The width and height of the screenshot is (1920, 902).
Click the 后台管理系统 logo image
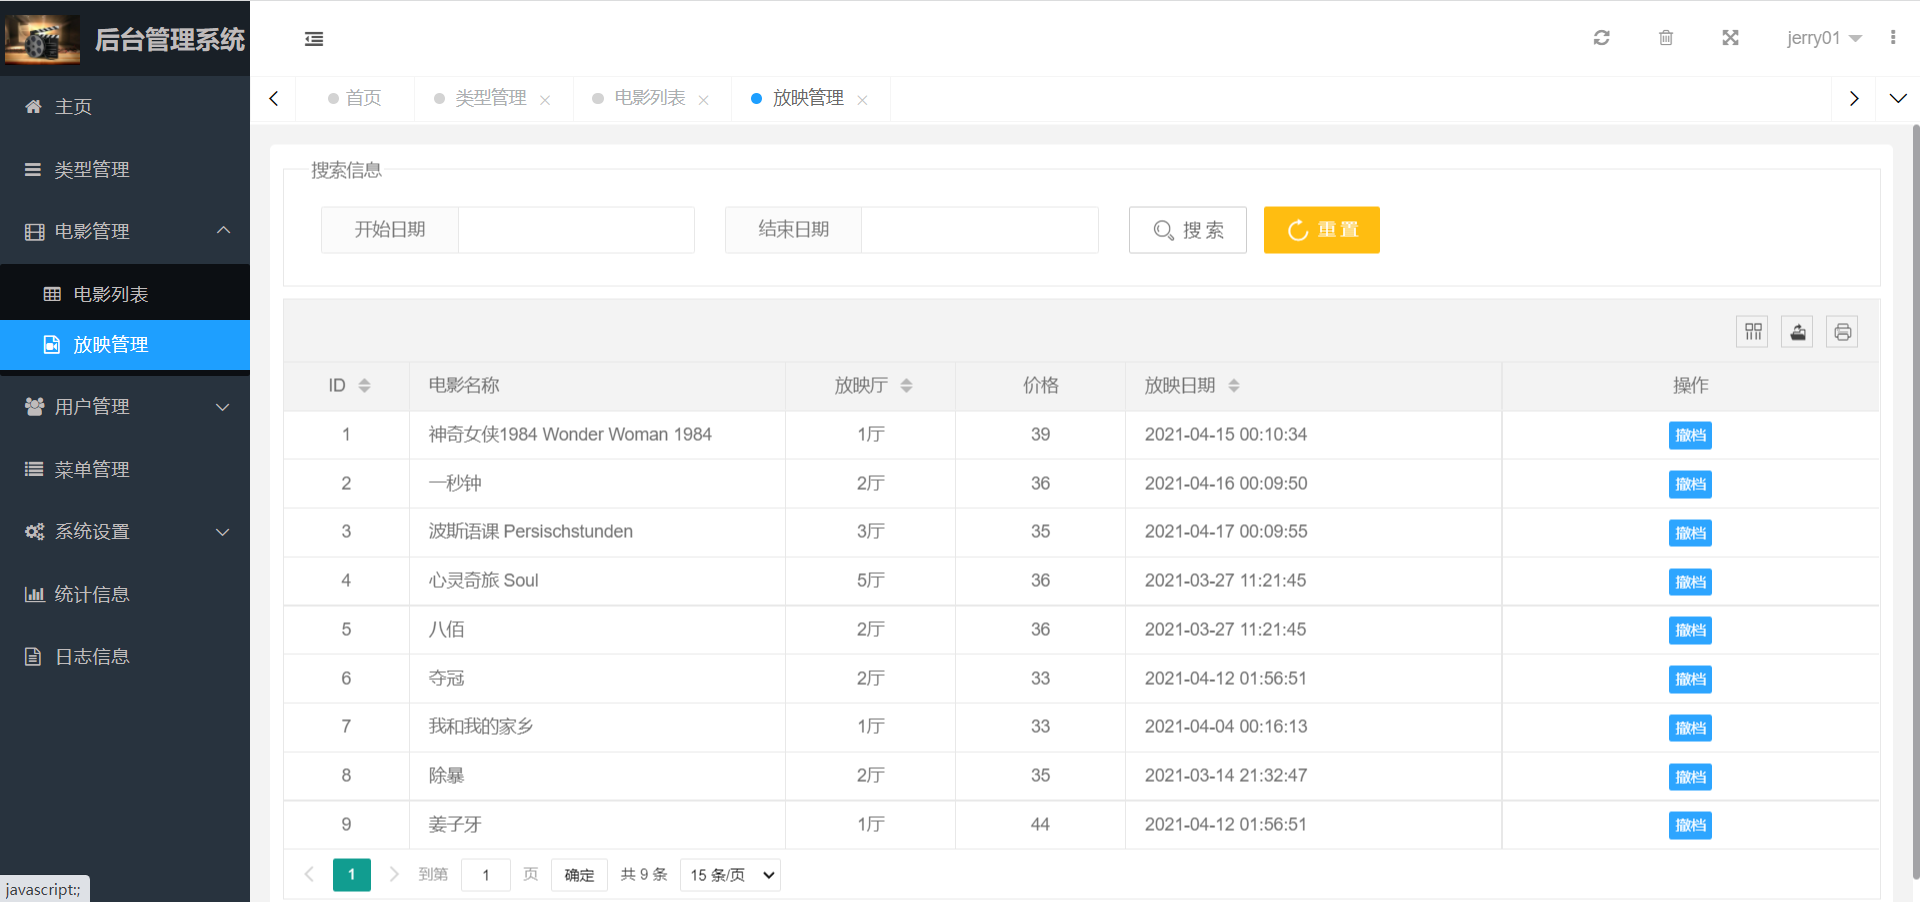42,39
